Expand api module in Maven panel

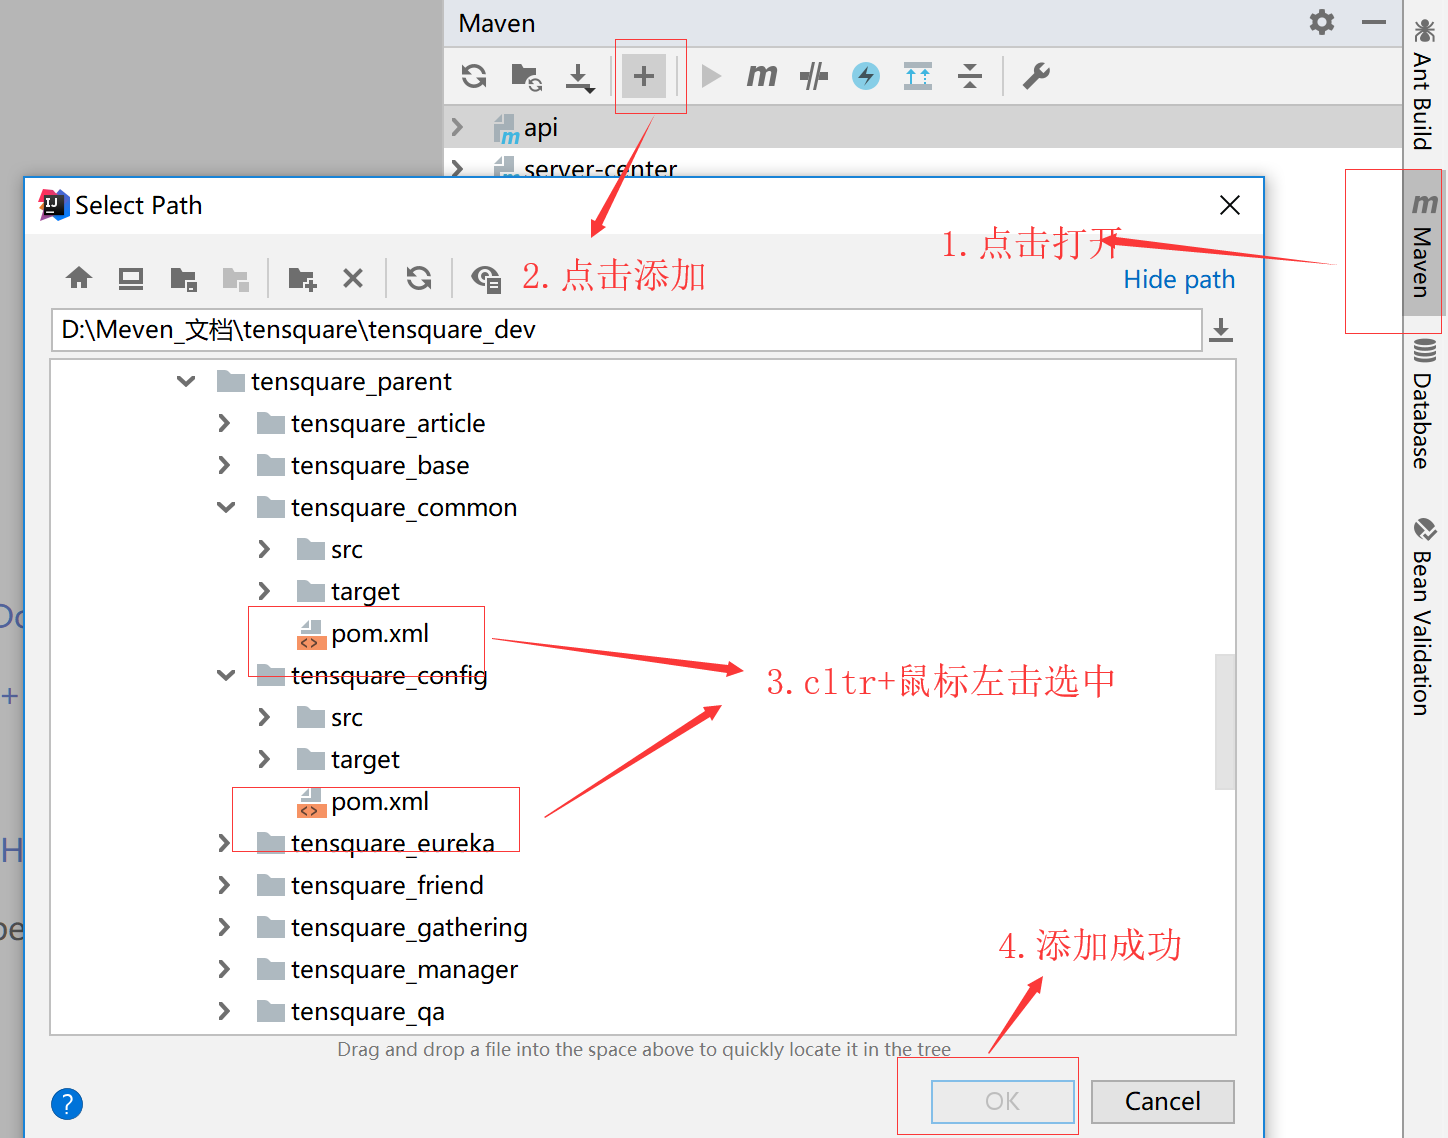point(458,127)
